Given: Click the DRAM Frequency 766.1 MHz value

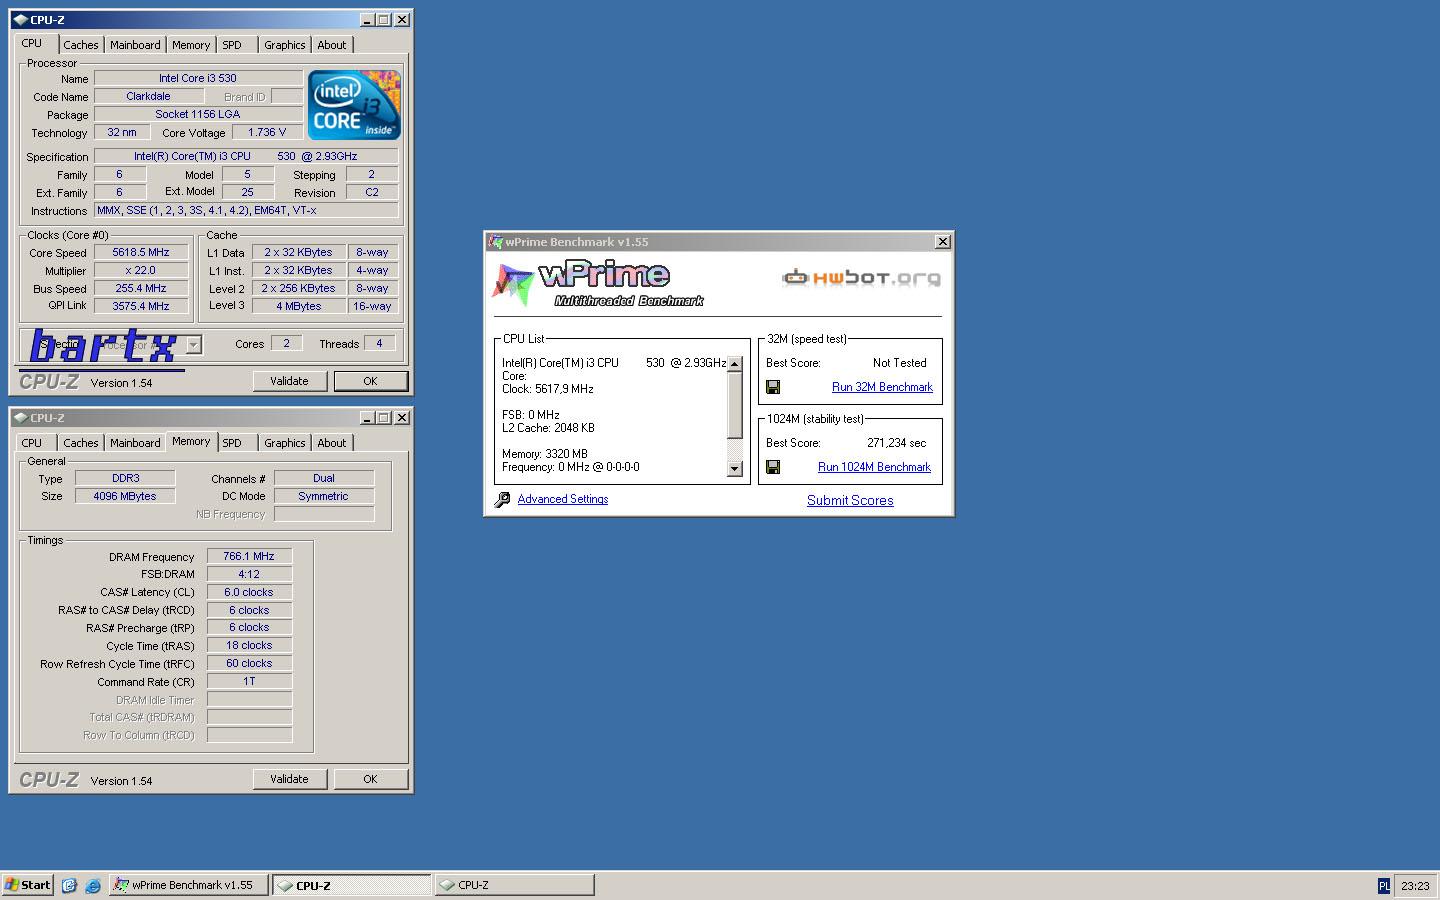Looking at the screenshot, I should (x=249, y=556).
